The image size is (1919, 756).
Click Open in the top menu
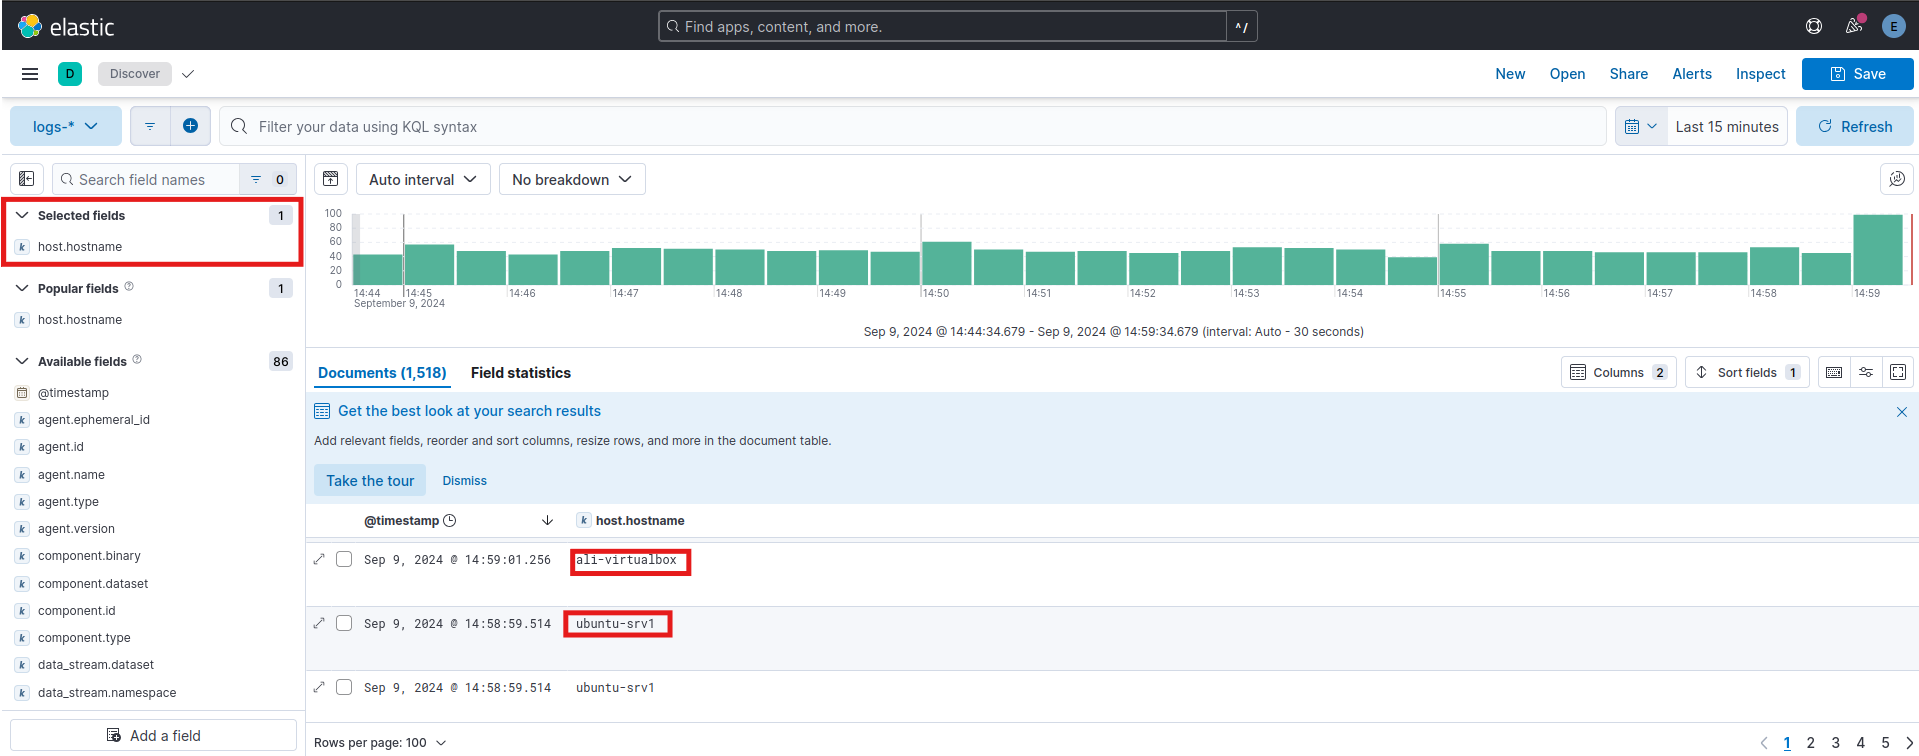(x=1567, y=74)
